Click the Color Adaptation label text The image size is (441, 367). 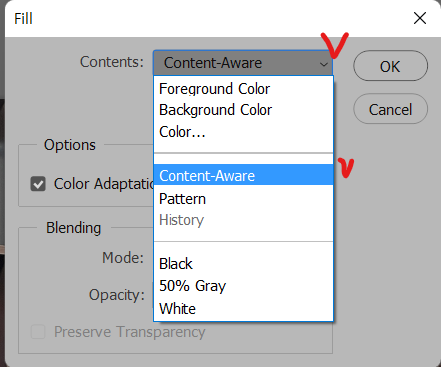(x=104, y=184)
